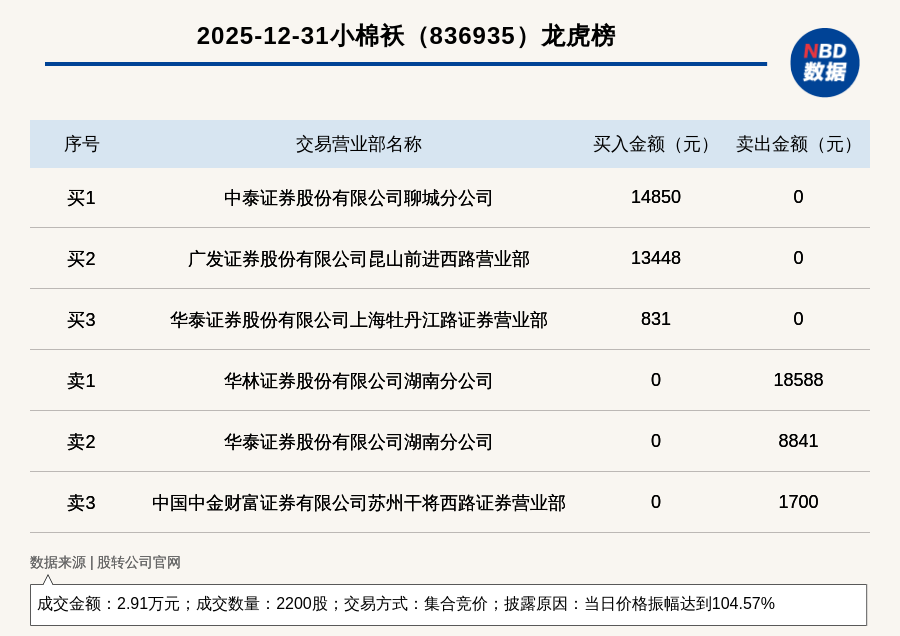Click the sell amount 18588

point(798,380)
